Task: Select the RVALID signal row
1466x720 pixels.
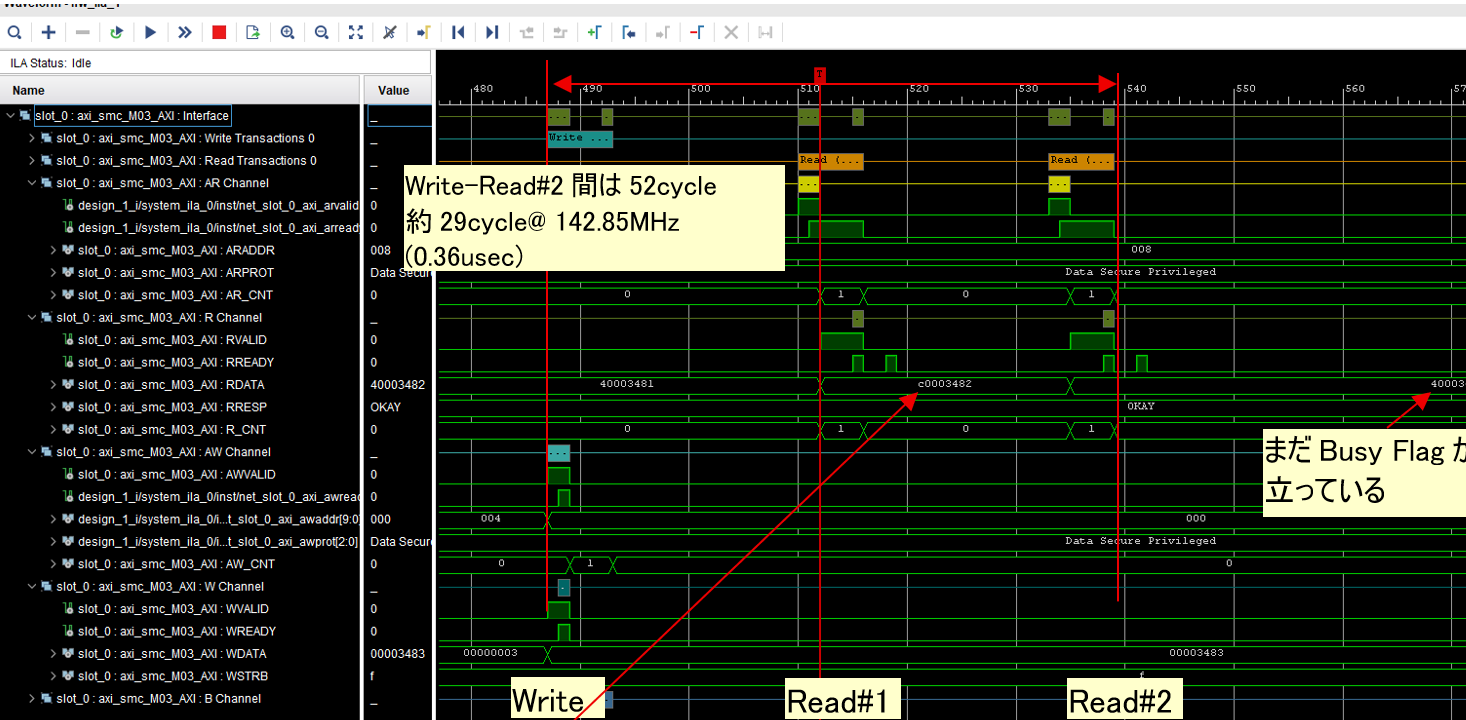Action: tap(172, 340)
